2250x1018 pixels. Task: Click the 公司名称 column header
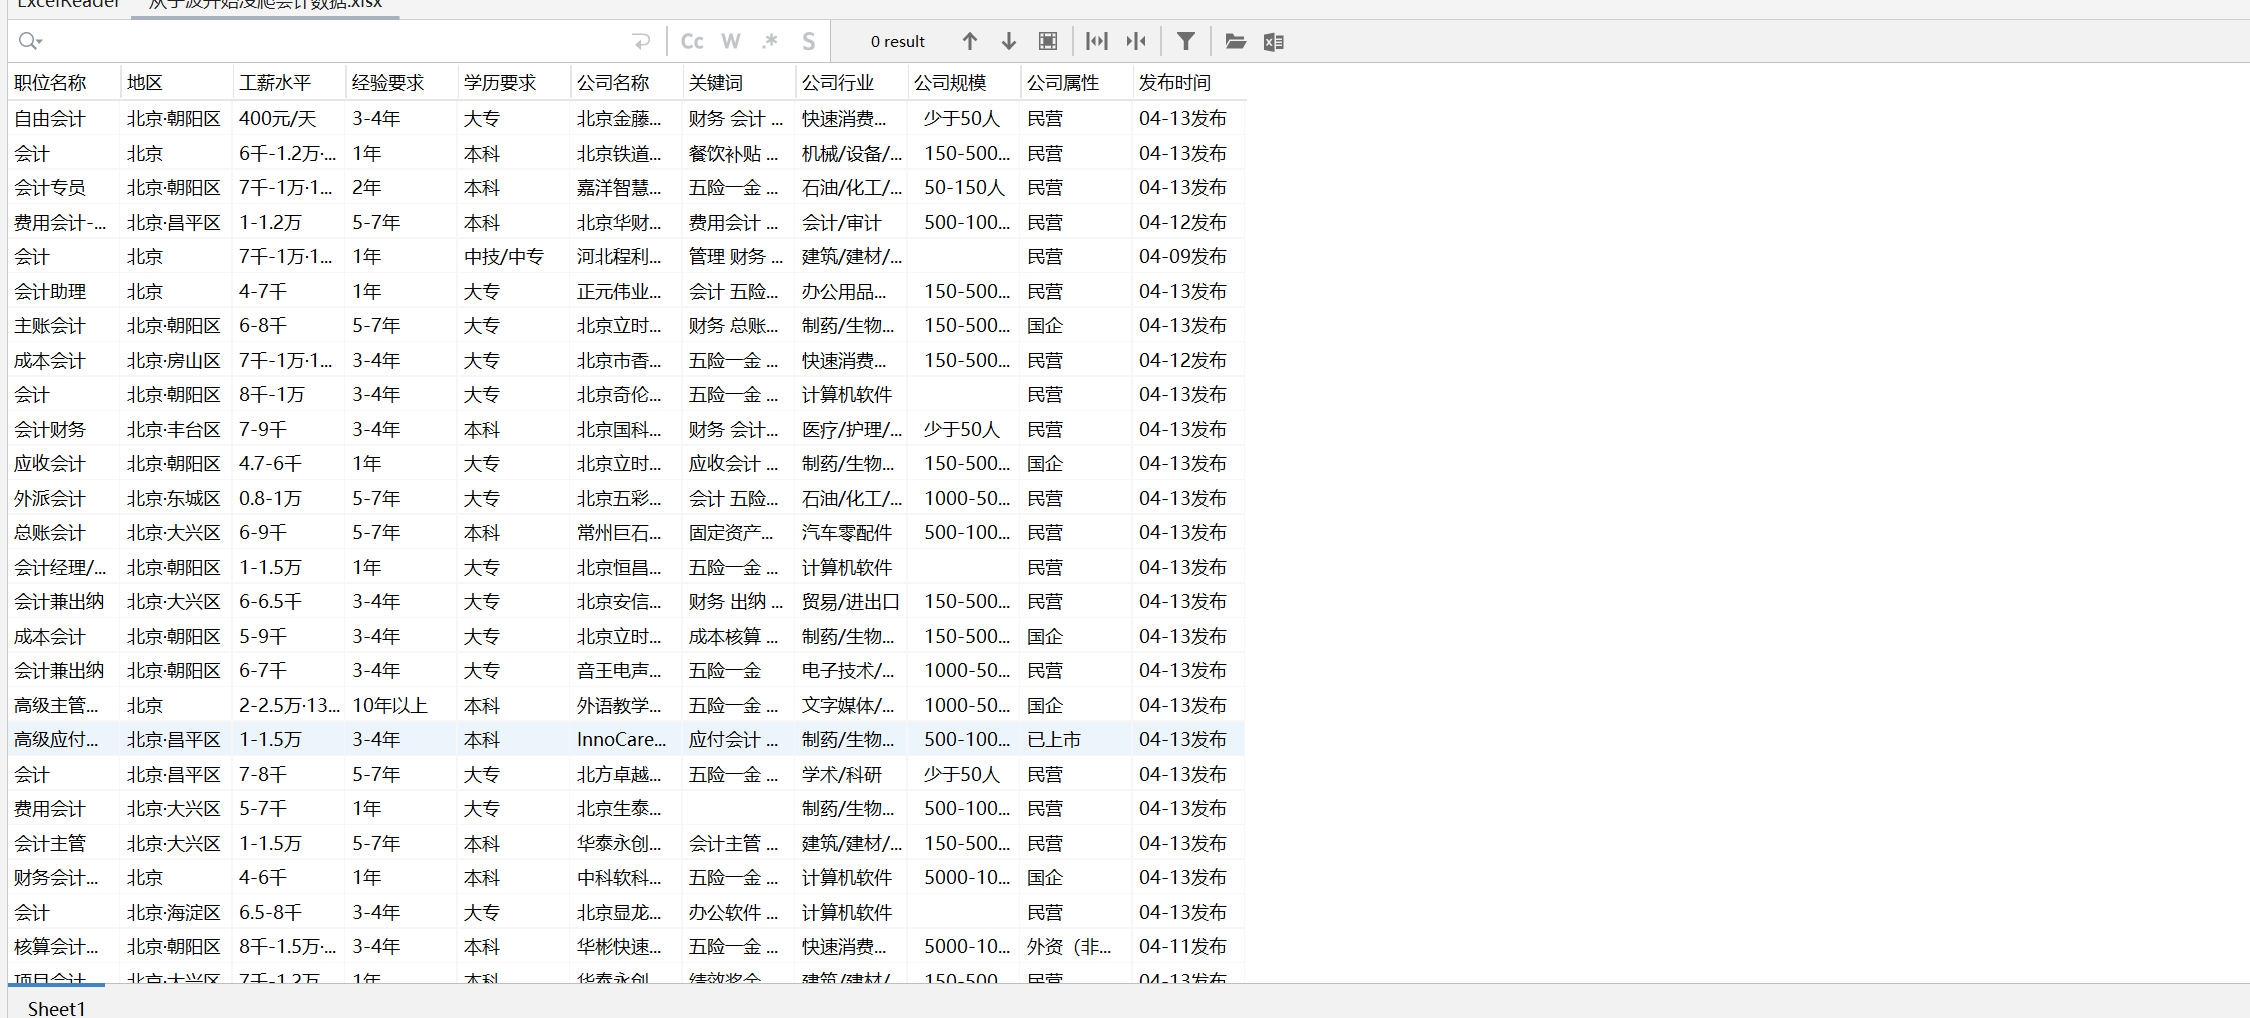(x=626, y=82)
